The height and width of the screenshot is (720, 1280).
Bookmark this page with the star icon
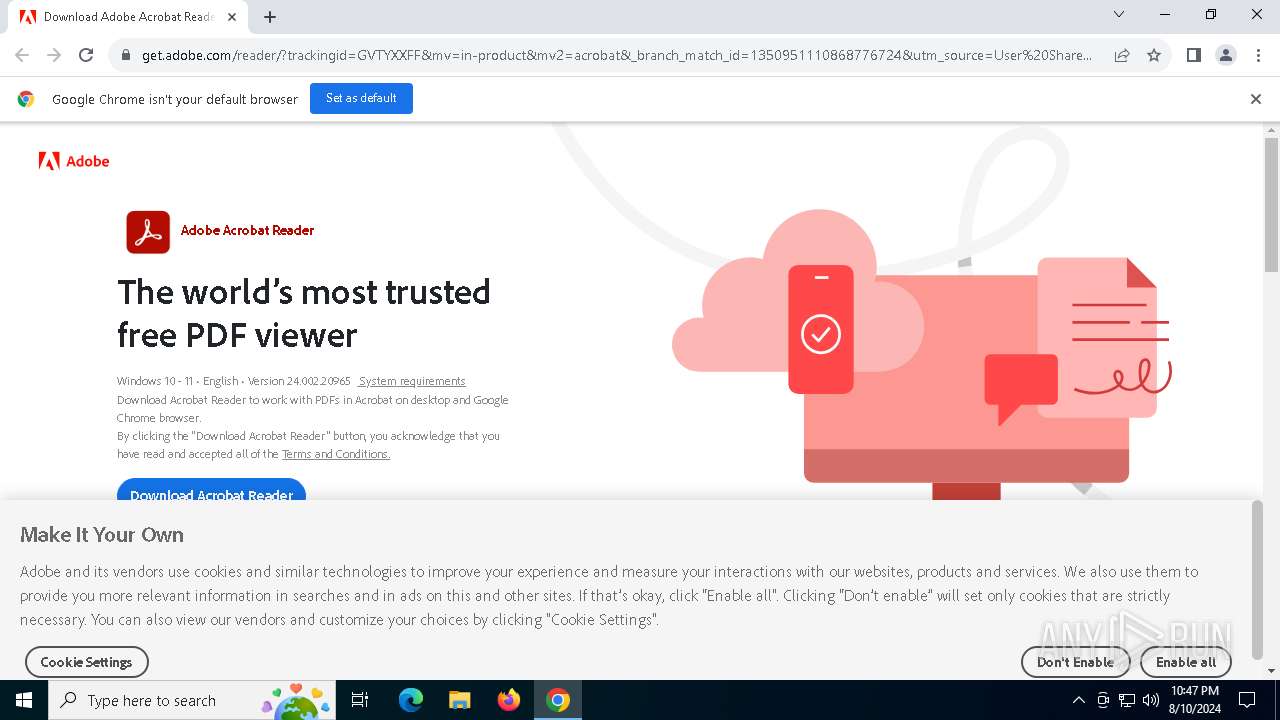click(1154, 55)
